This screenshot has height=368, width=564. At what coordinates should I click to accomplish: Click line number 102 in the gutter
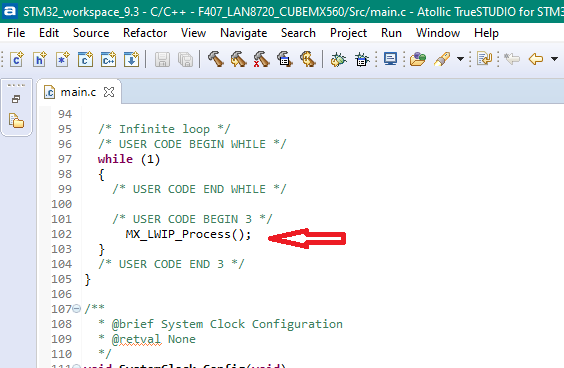pos(62,235)
